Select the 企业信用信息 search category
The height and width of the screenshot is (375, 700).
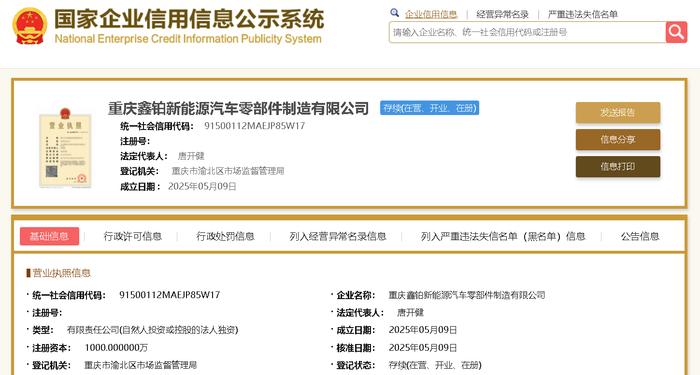pyautogui.click(x=431, y=14)
